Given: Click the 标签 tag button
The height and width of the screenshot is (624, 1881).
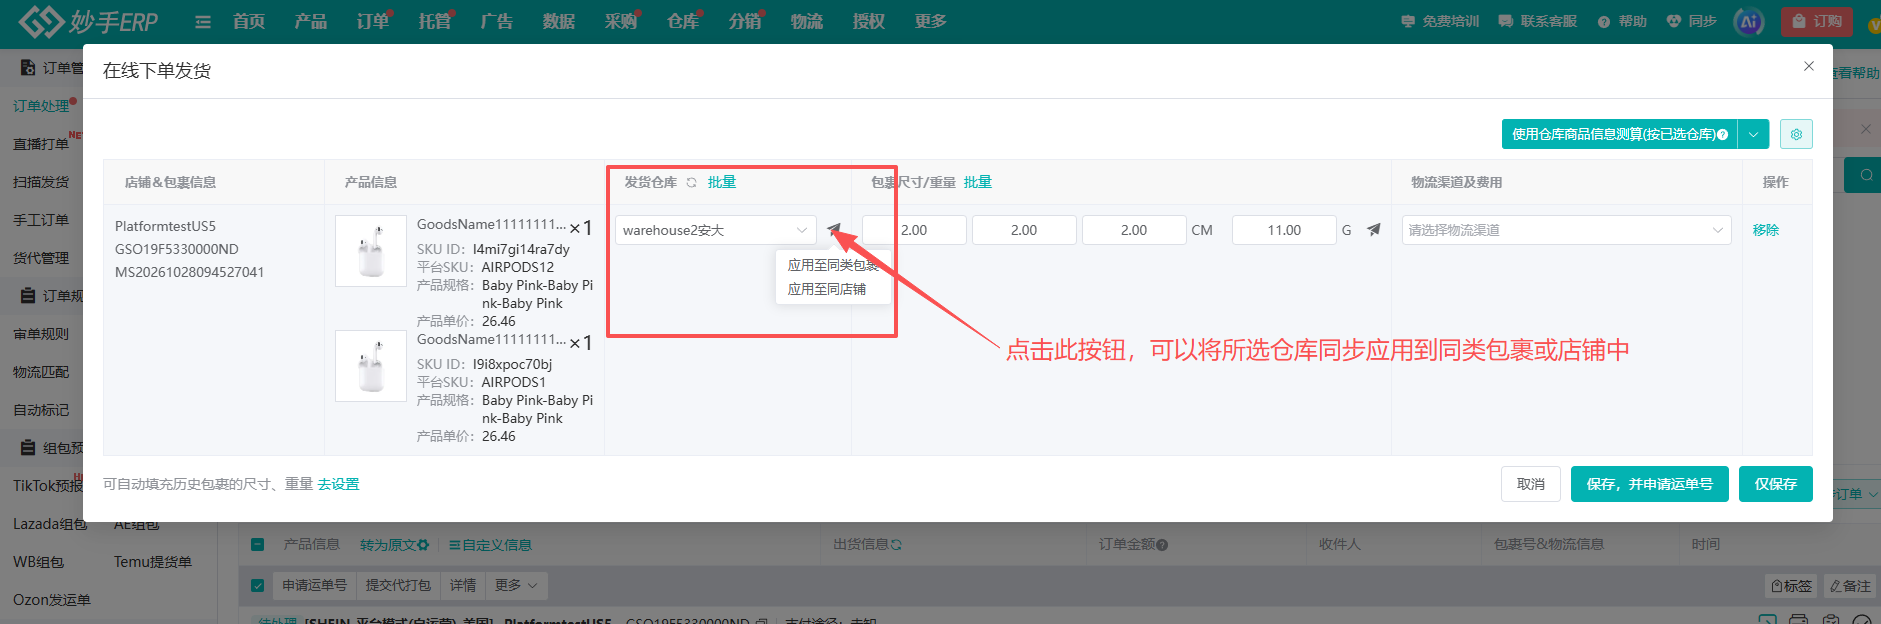Looking at the screenshot, I should coord(1791,586).
